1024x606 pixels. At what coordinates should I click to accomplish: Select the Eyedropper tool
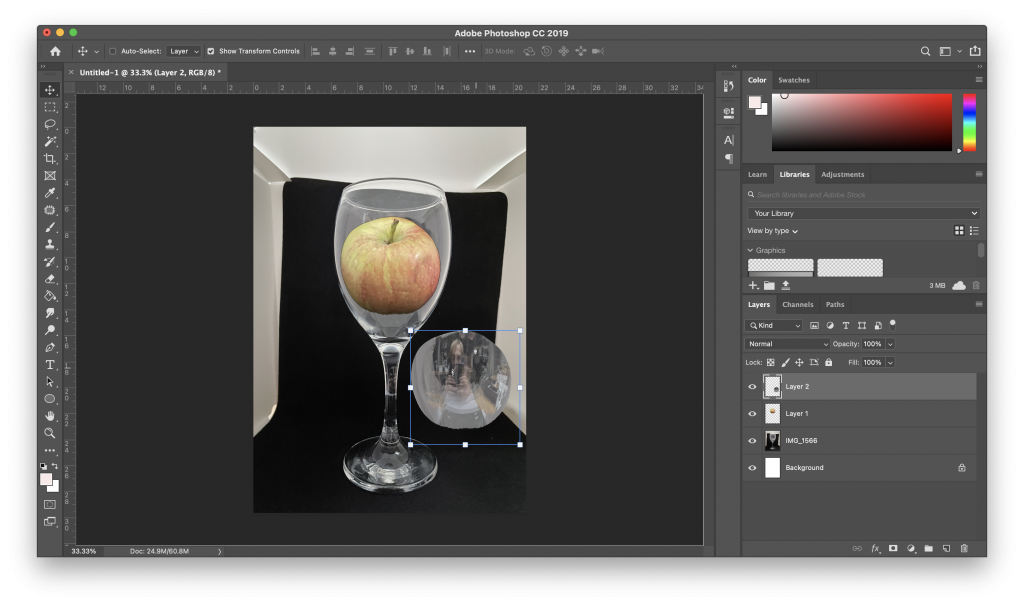tap(50, 193)
